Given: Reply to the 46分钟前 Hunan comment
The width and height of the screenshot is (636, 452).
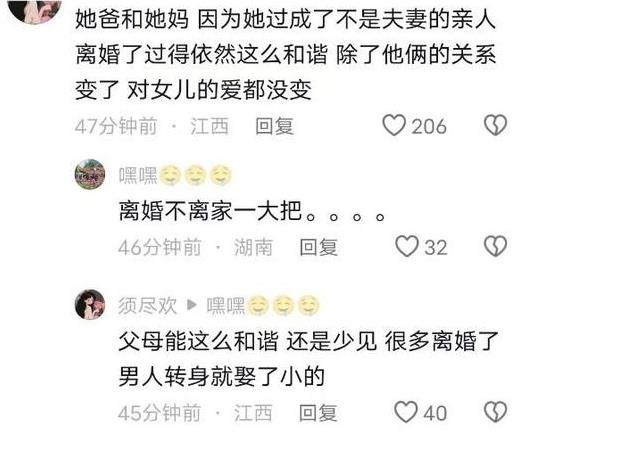Looking at the screenshot, I should pyautogui.click(x=318, y=247).
